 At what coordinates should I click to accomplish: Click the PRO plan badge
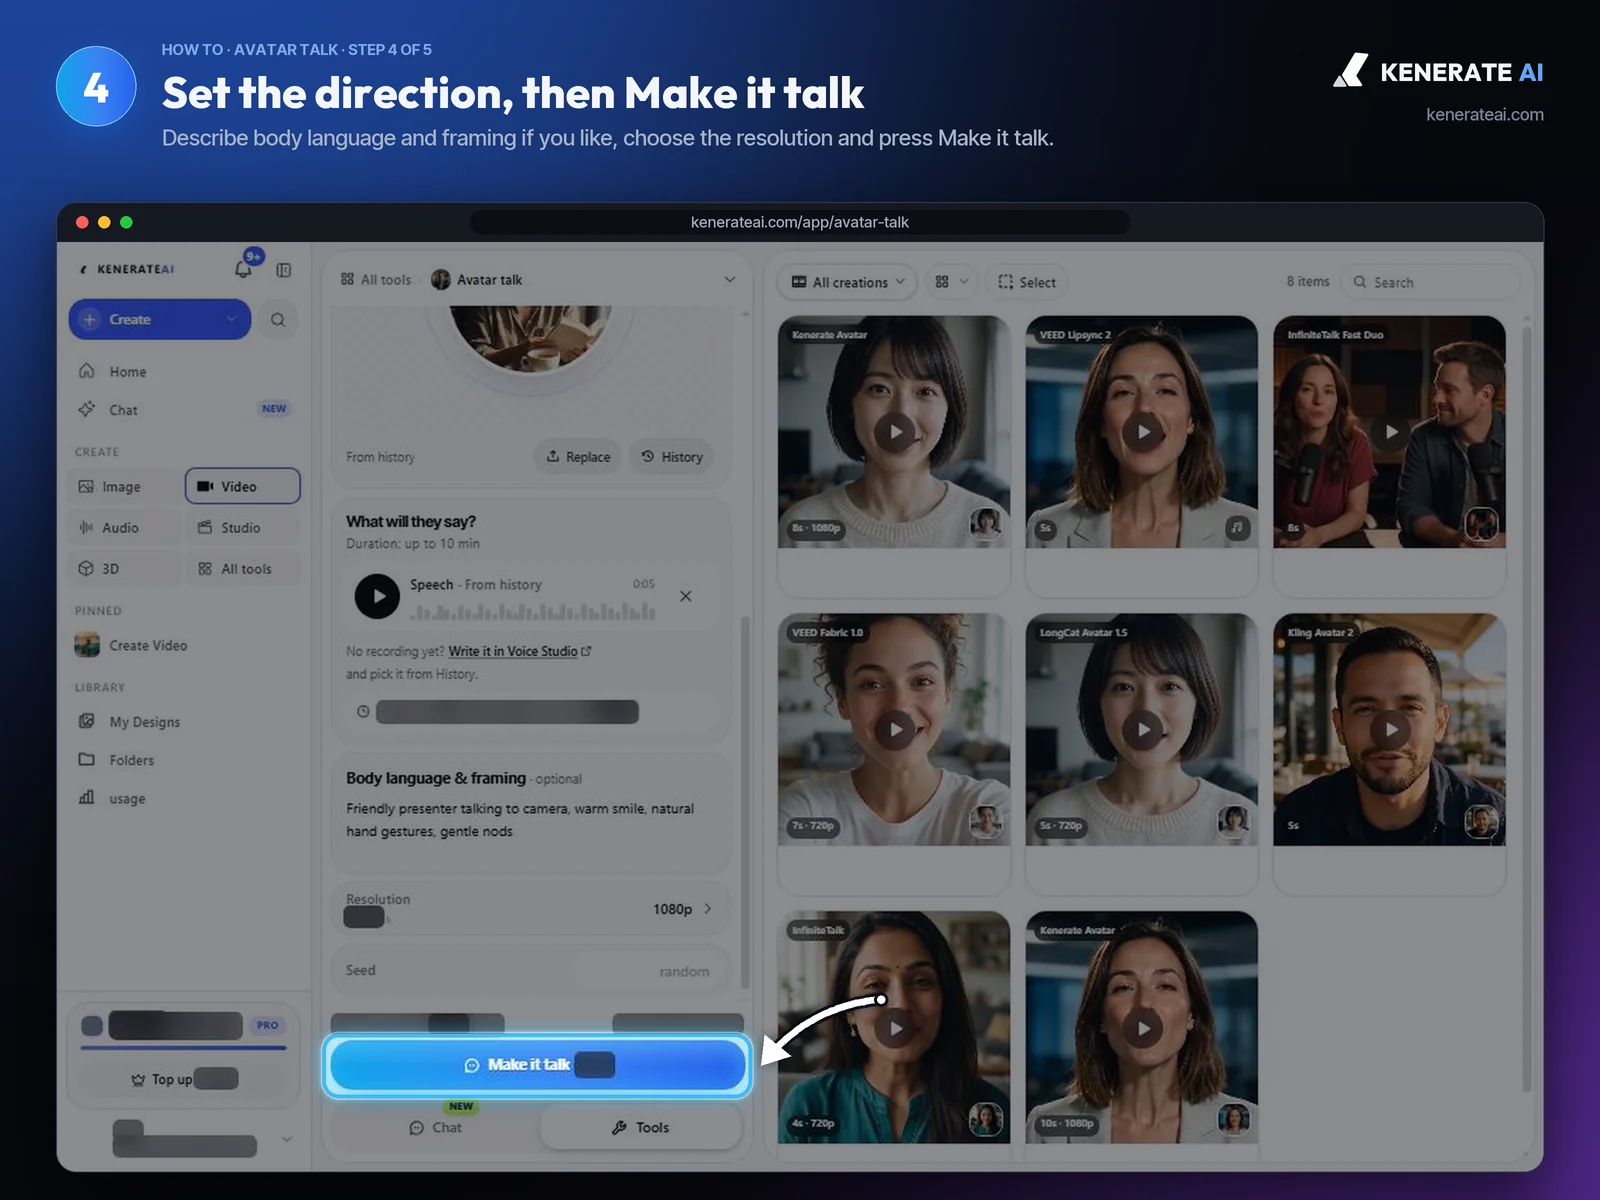pos(267,1025)
